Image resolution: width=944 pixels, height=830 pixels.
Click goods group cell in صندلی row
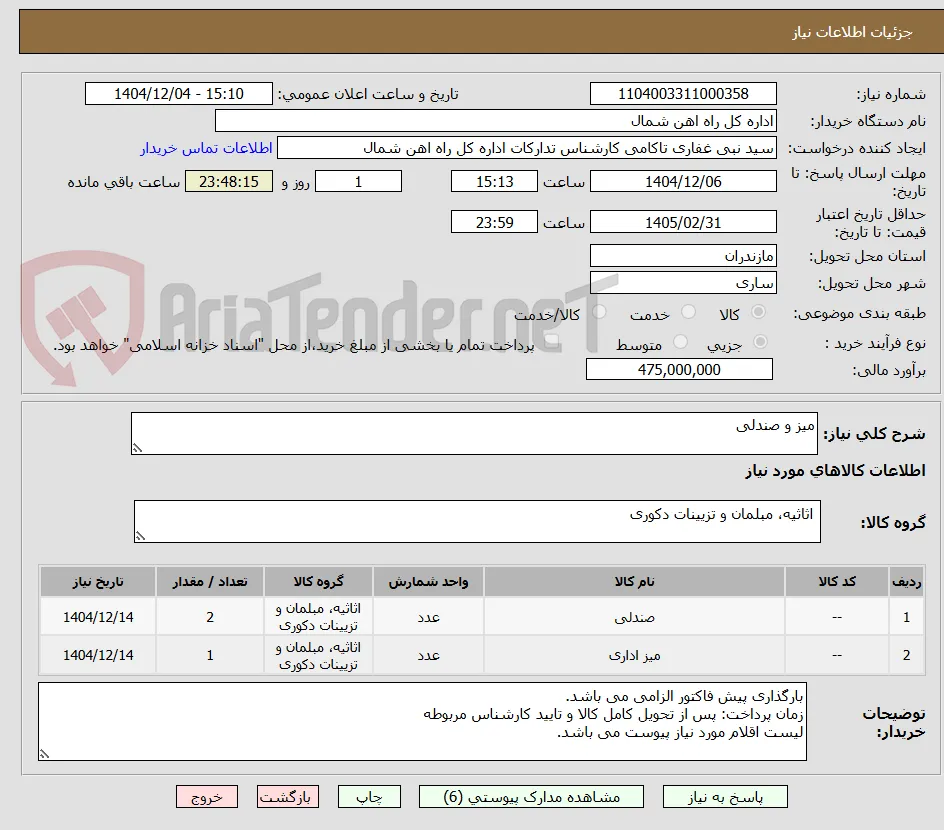pyautogui.click(x=318, y=617)
